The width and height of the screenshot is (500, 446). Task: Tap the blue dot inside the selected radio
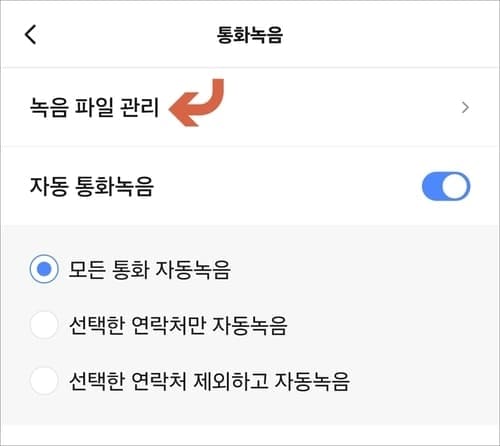44,269
